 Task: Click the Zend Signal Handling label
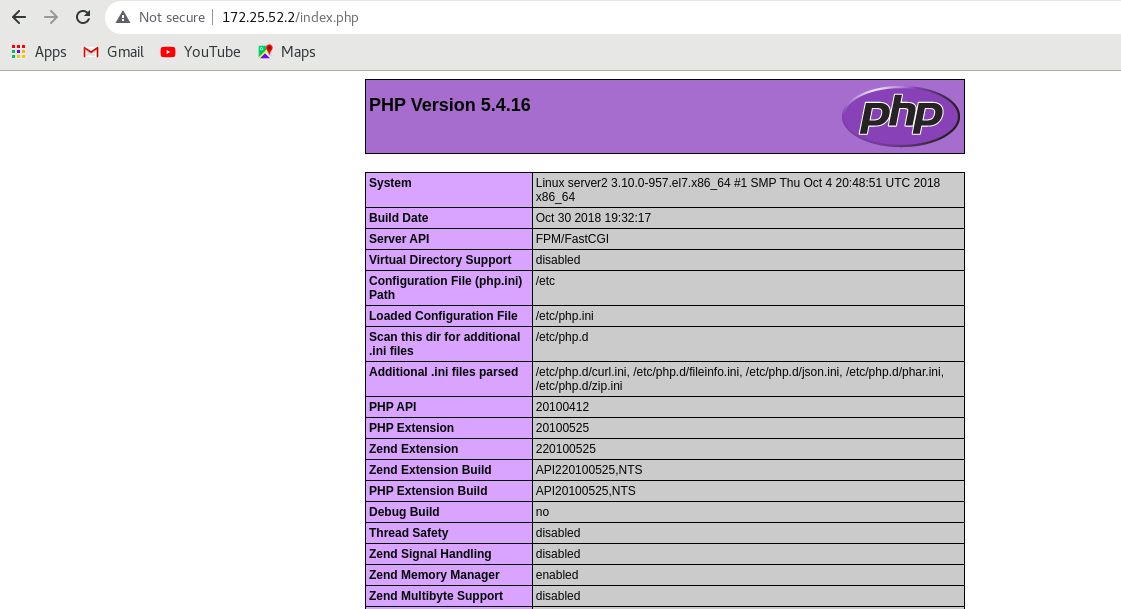click(x=430, y=554)
